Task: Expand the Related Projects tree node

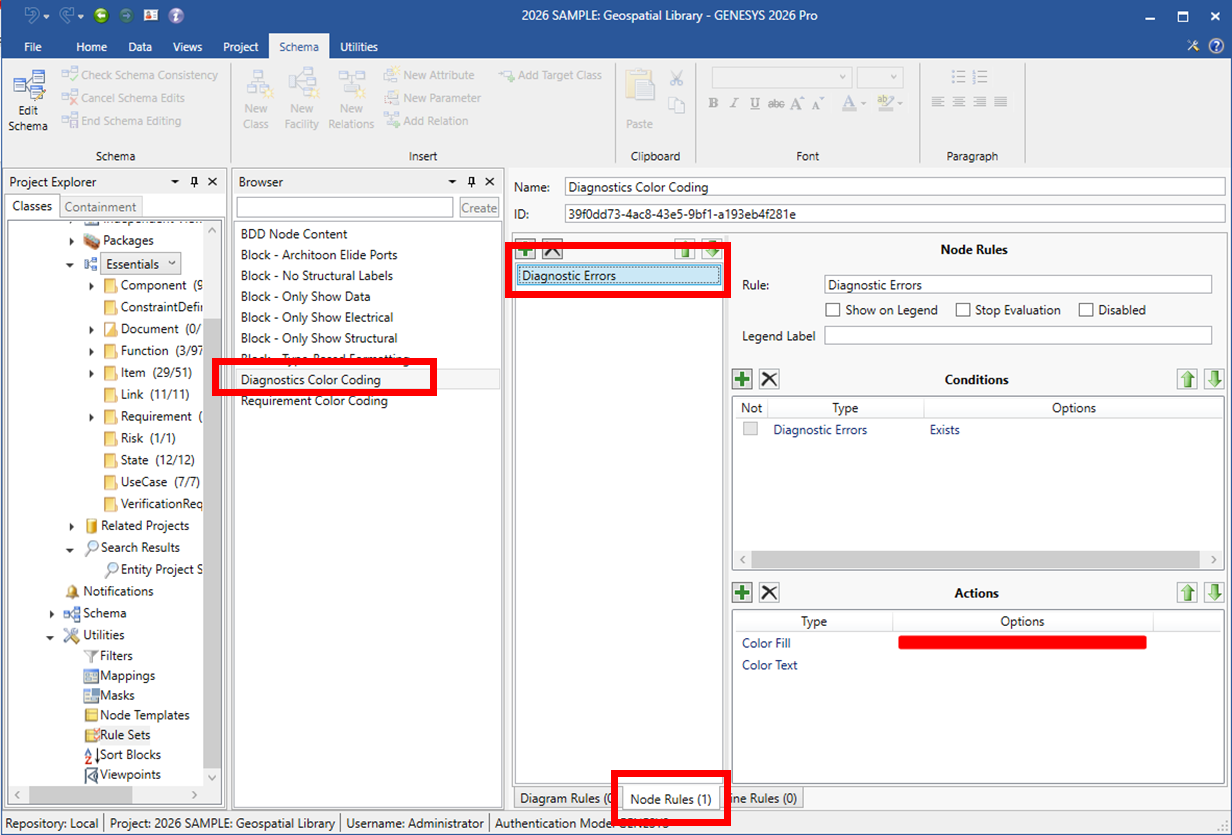Action: pyautogui.click(x=72, y=526)
